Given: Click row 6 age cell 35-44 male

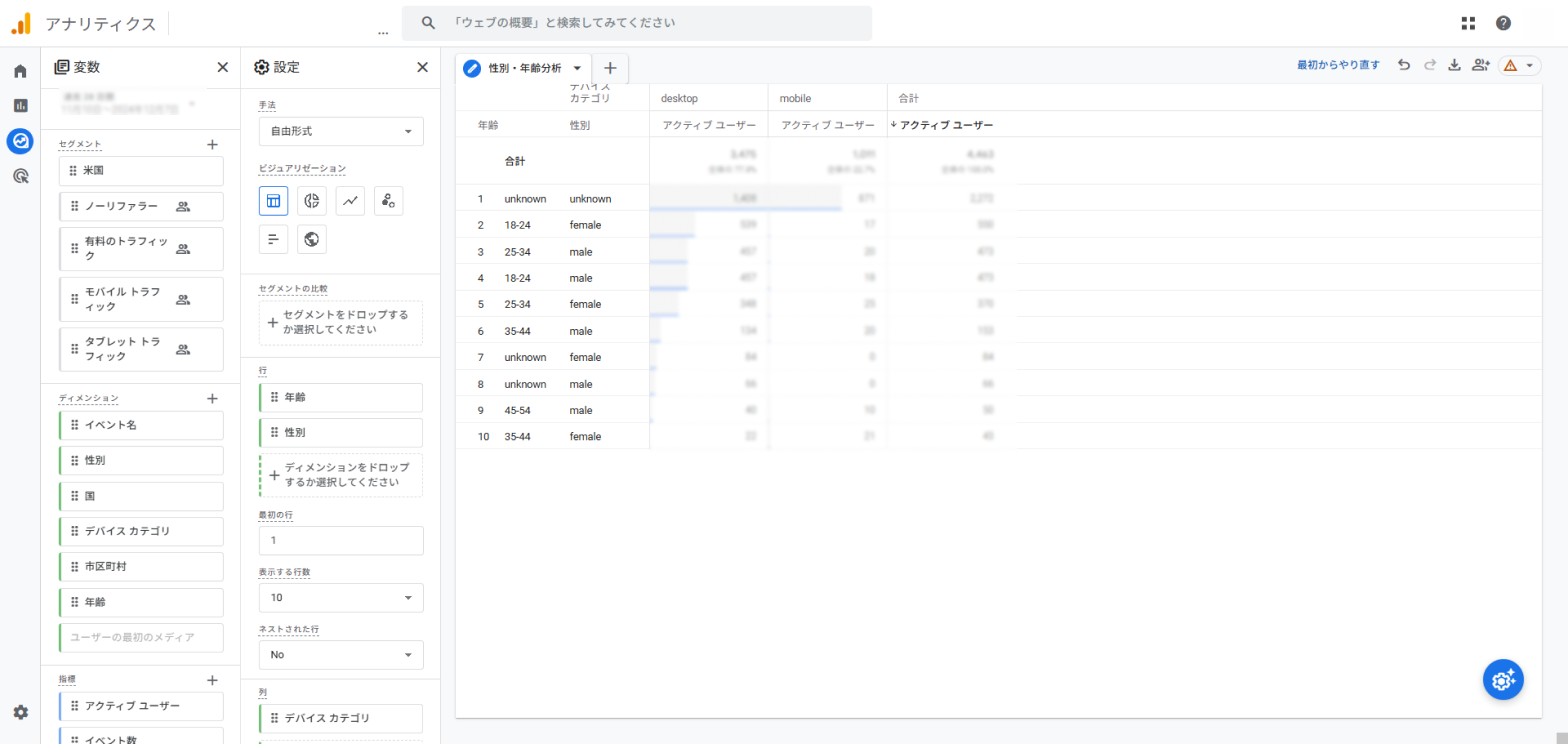Looking at the screenshot, I should pyautogui.click(x=517, y=331).
